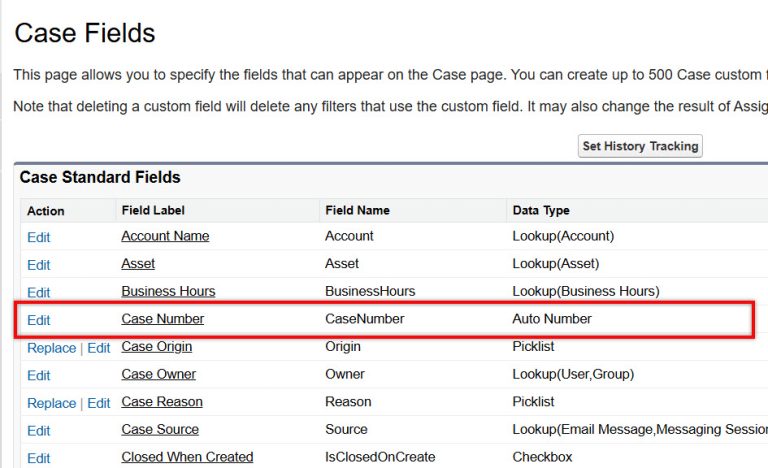
Task: Select the Picklist type in Case Origin row
Action: [x=533, y=346]
